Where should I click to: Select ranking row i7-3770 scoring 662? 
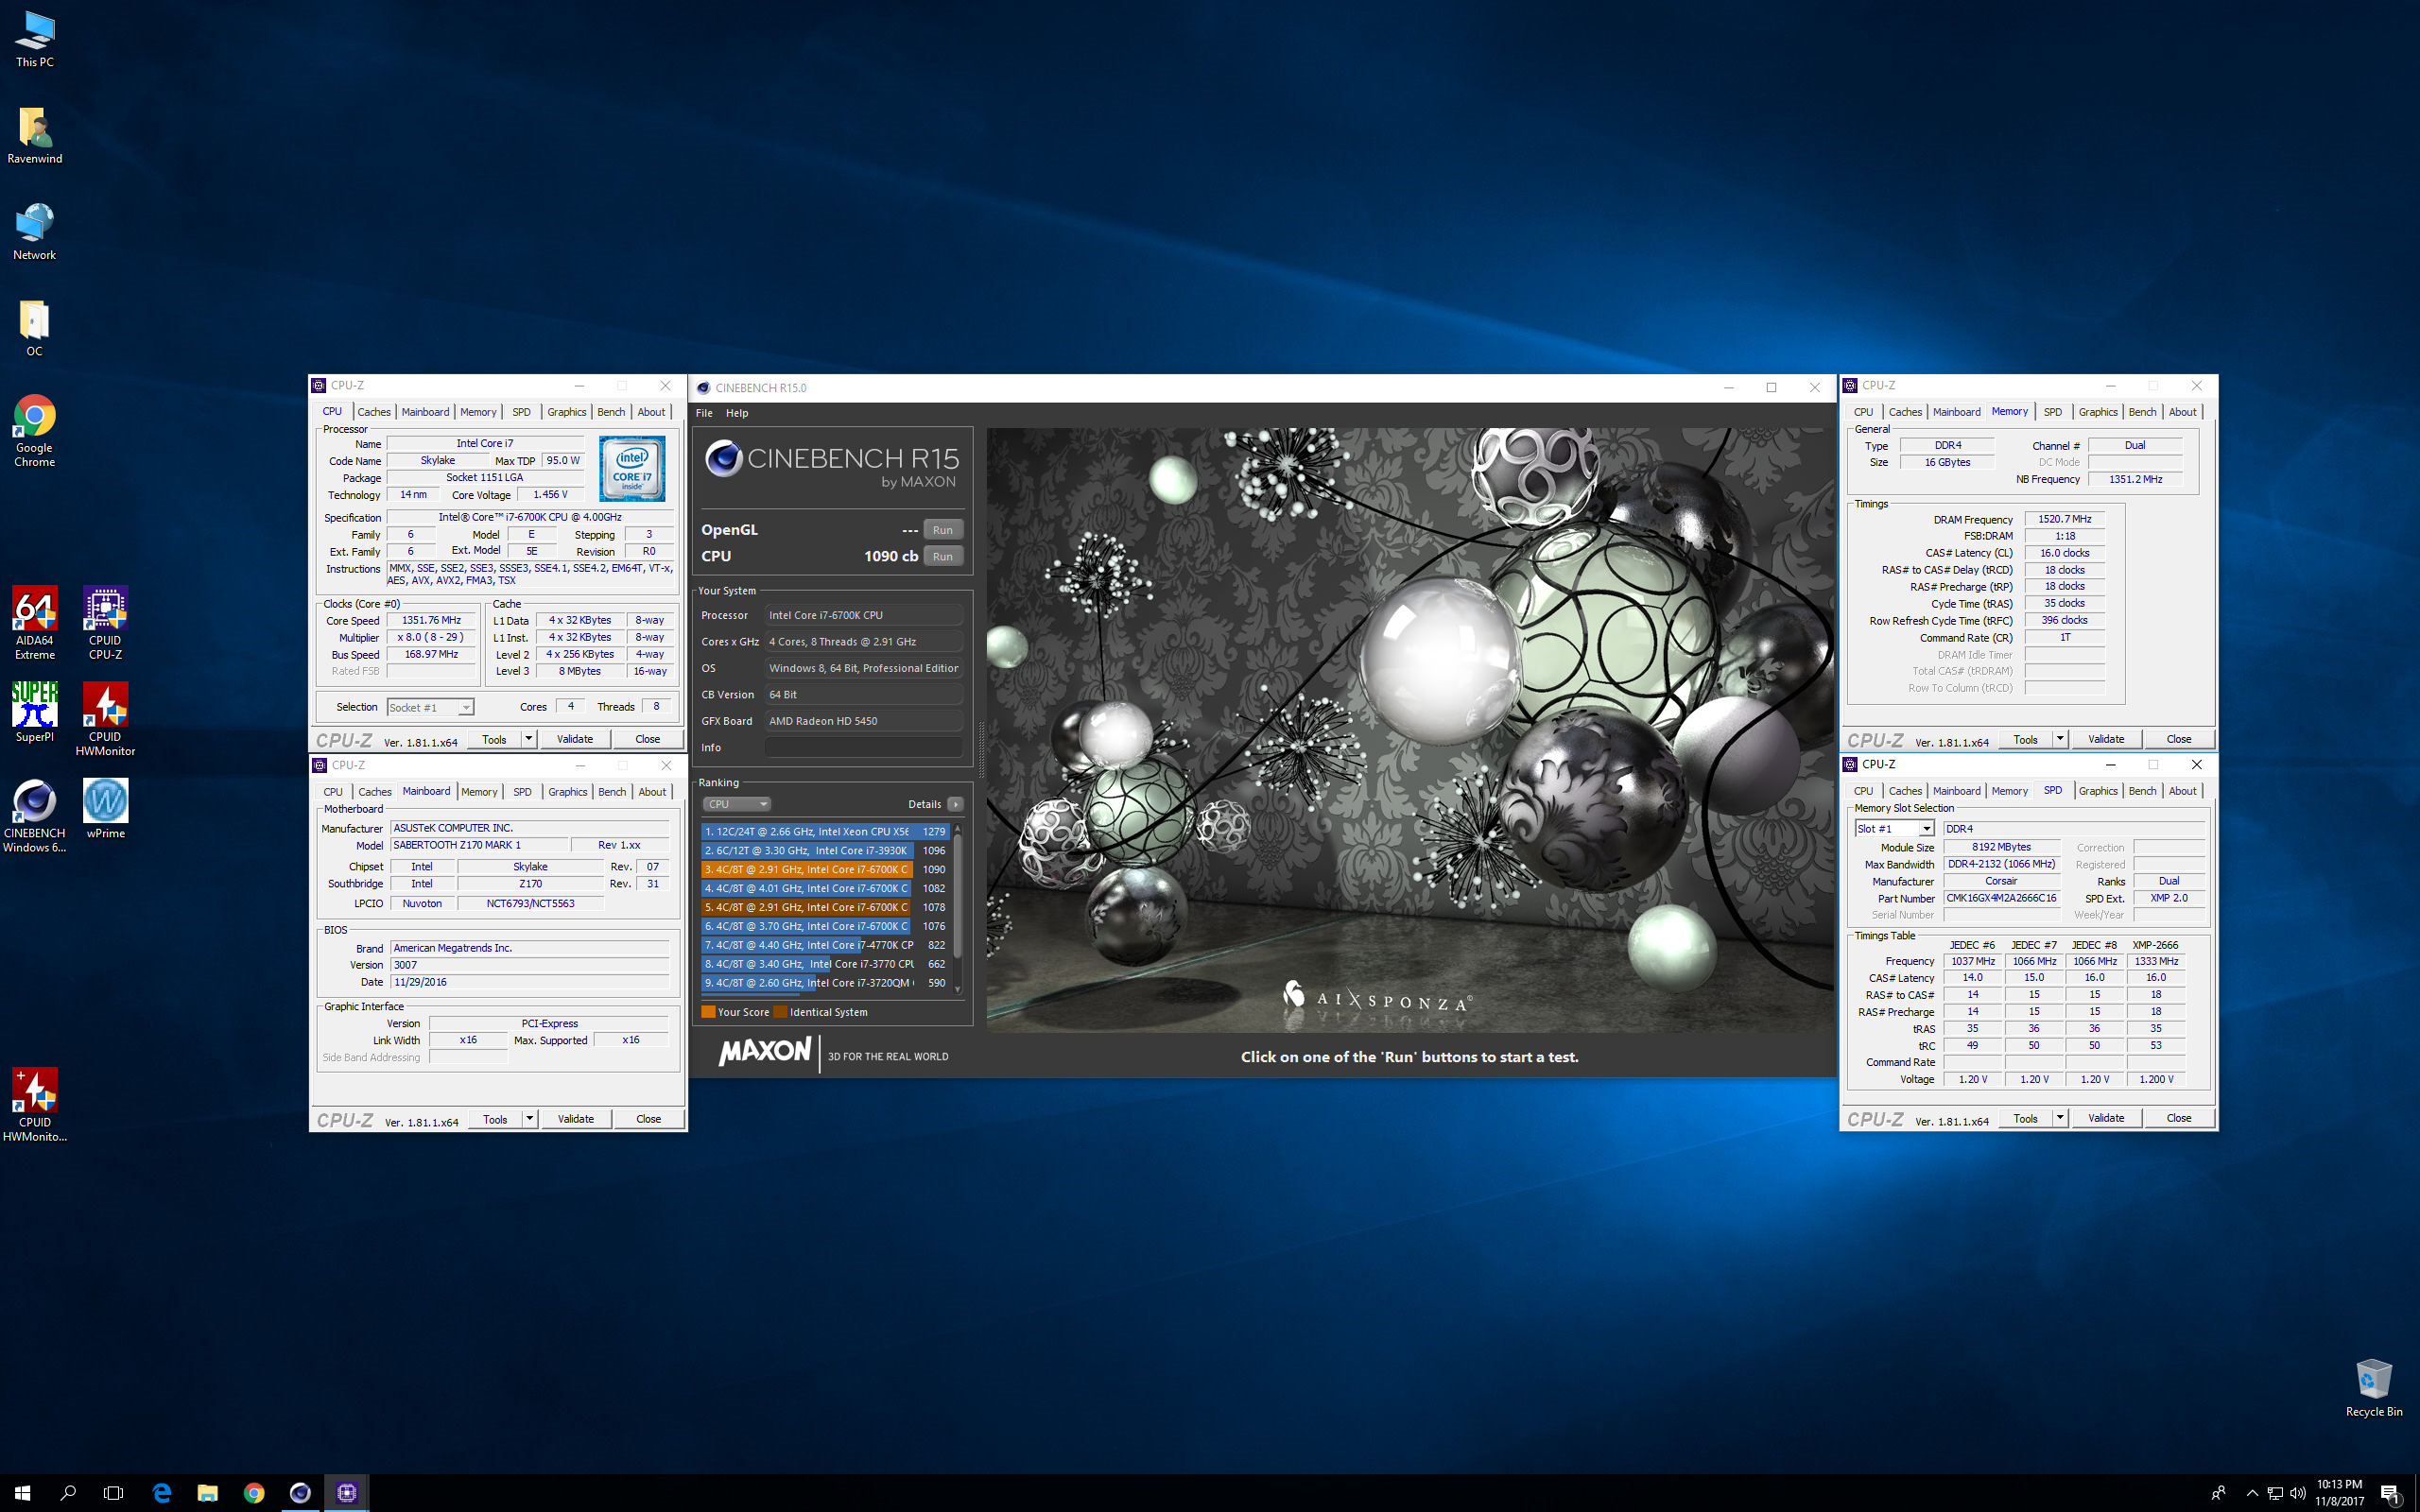click(825, 964)
